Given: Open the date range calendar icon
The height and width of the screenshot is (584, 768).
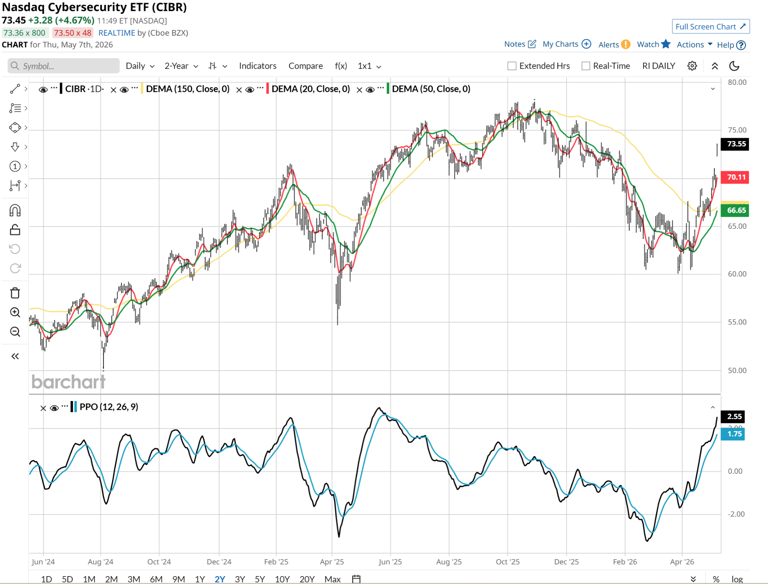Looking at the screenshot, I should (x=356, y=579).
